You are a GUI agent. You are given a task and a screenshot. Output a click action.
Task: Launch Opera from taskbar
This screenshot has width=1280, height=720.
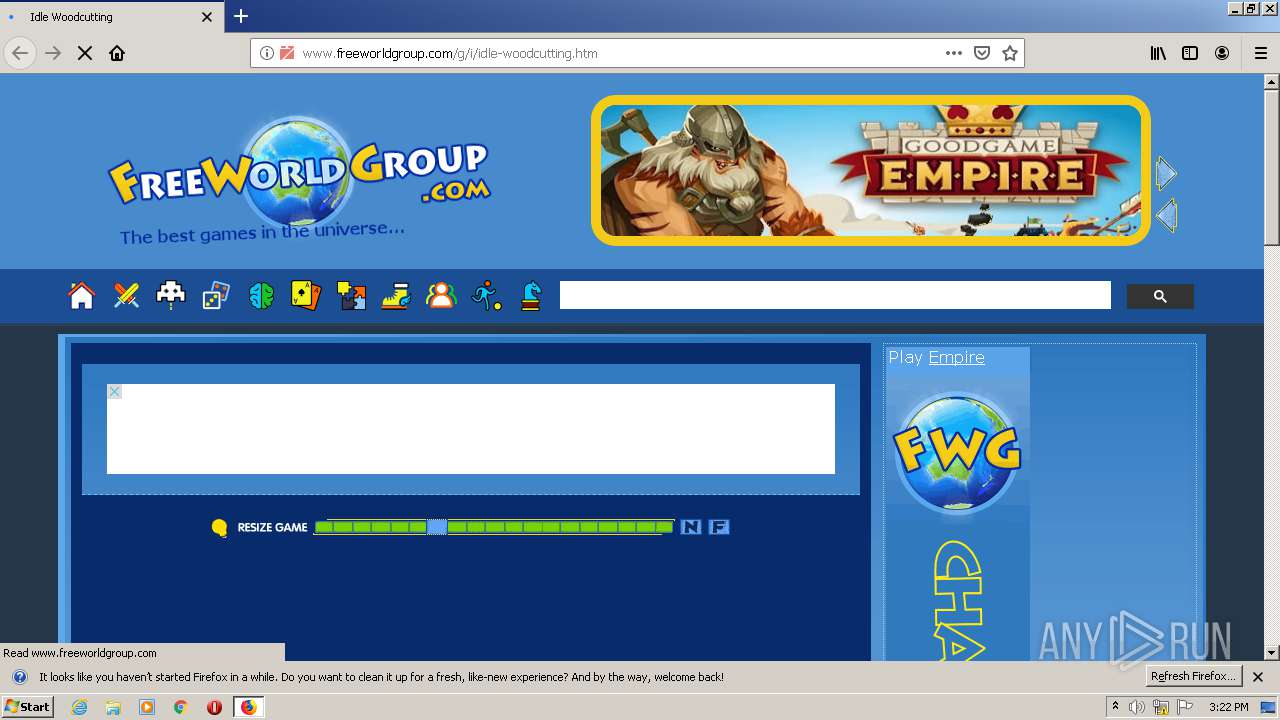pos(214,707)
